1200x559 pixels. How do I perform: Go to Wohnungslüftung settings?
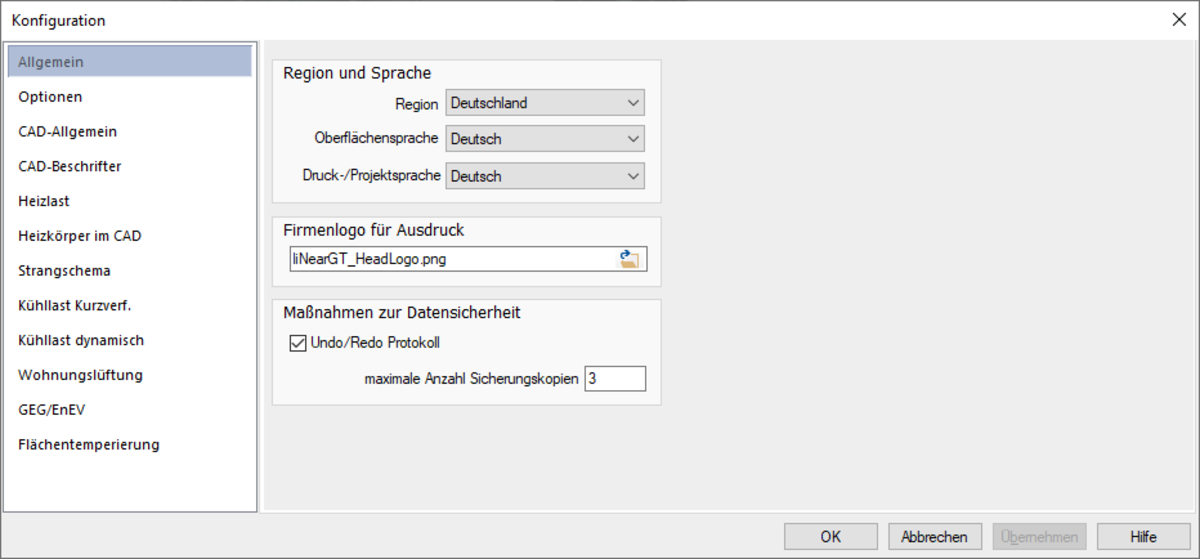(130, 375)
